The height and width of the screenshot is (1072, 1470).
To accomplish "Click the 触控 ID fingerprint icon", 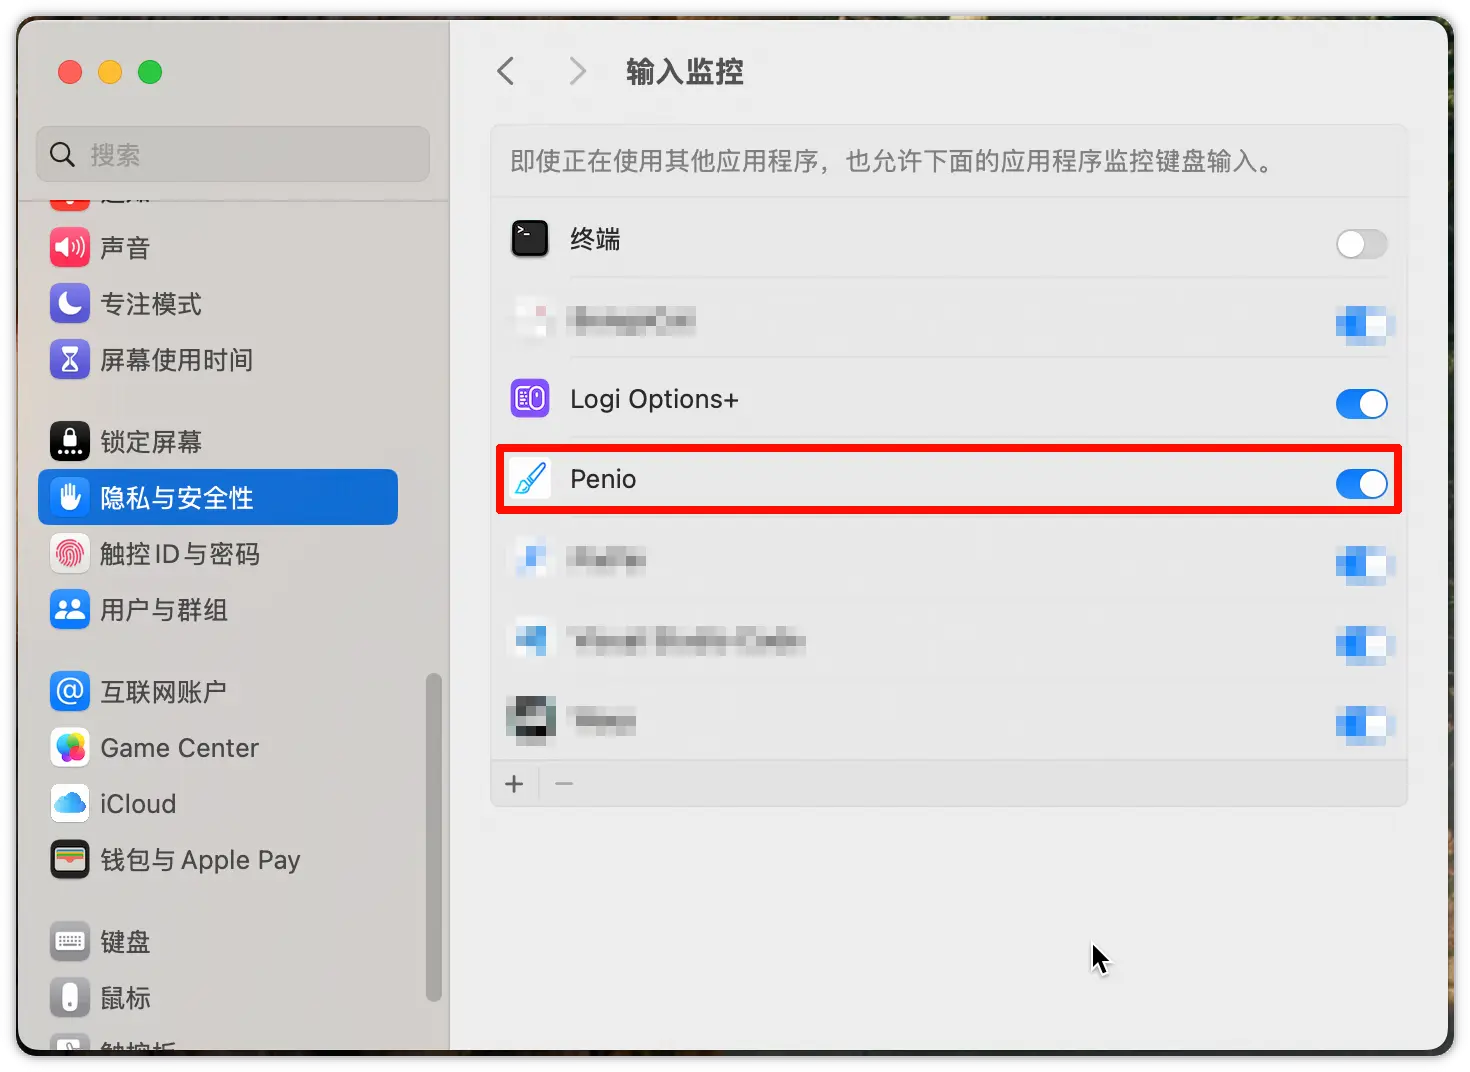I will click(70, 553).
